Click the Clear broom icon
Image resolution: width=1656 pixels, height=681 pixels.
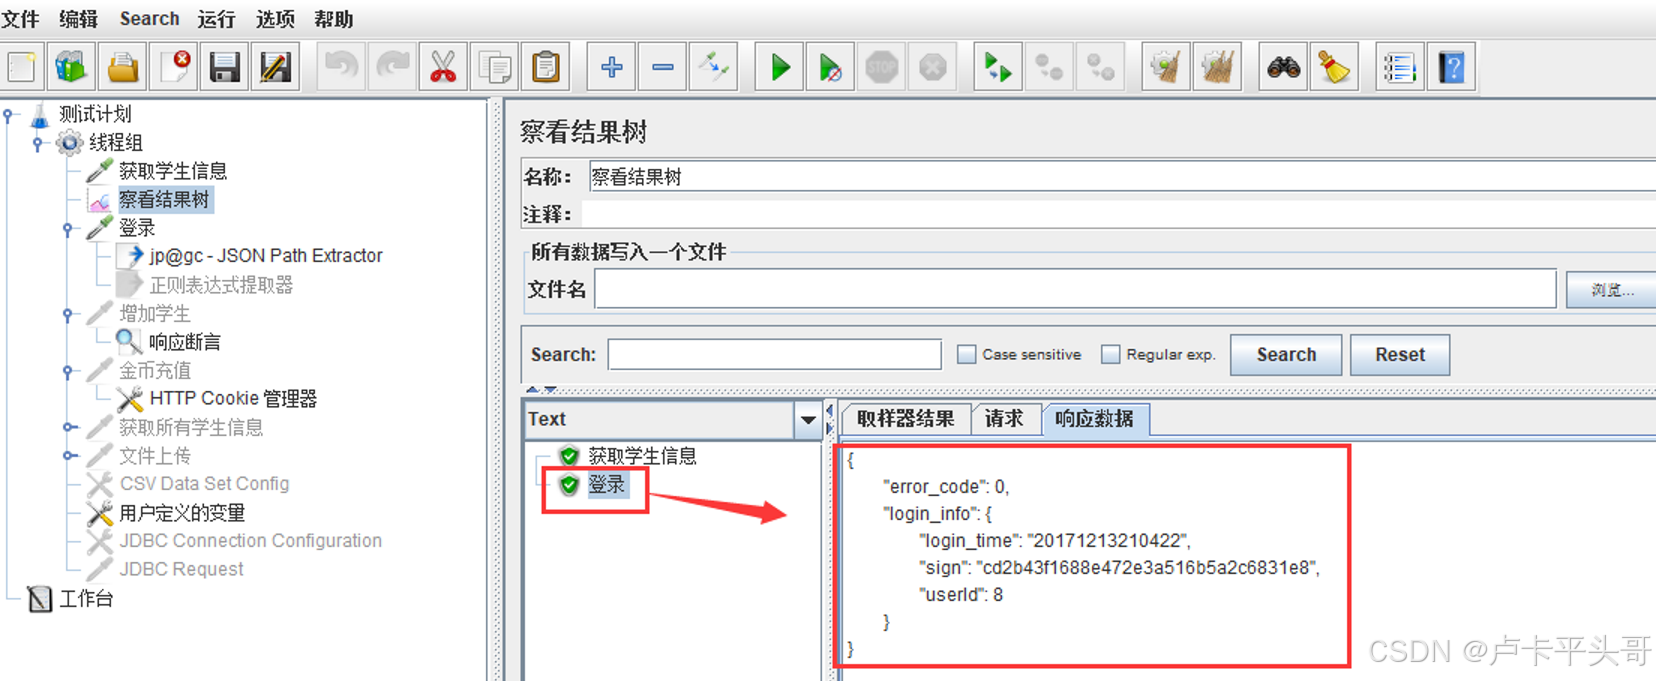coord(1166,67)
